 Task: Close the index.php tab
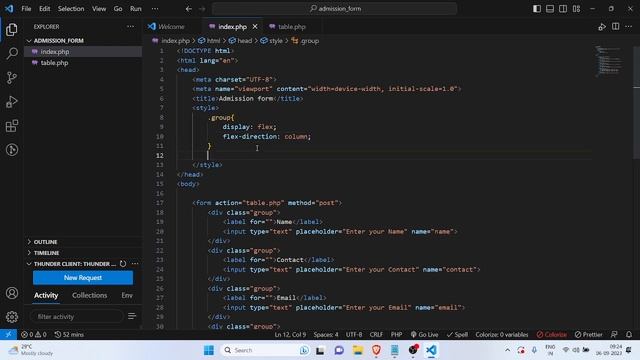[255, 27]
